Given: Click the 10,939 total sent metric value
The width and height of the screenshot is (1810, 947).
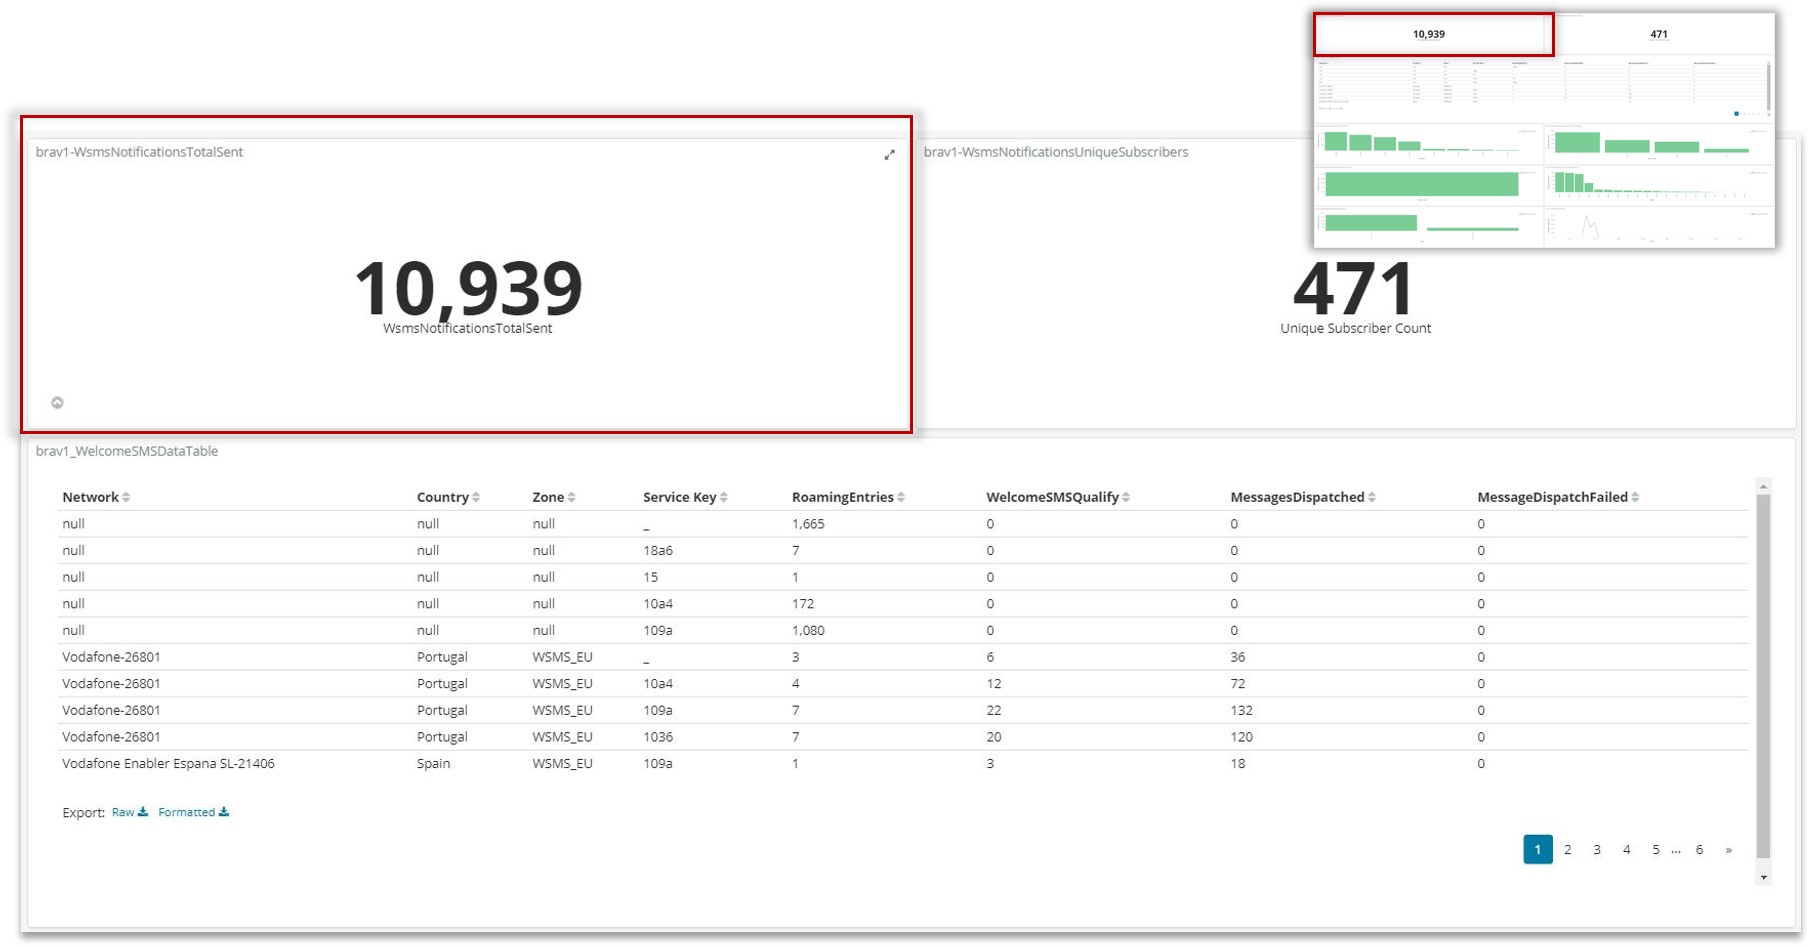Looking at the screenshot, I should point(468,287).
